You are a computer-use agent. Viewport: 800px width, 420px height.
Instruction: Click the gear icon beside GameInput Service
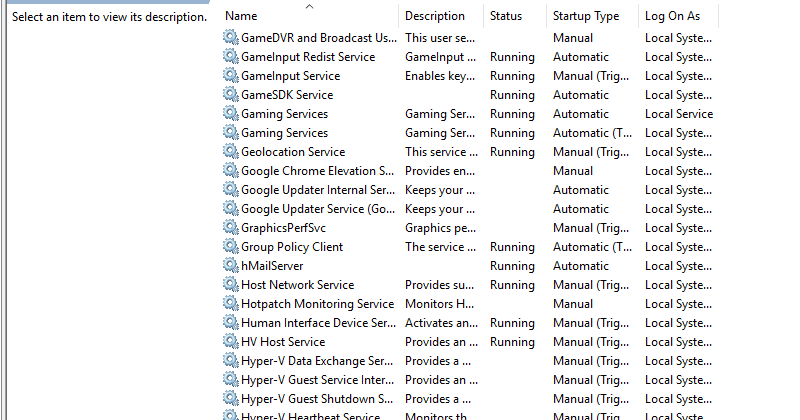231,75
